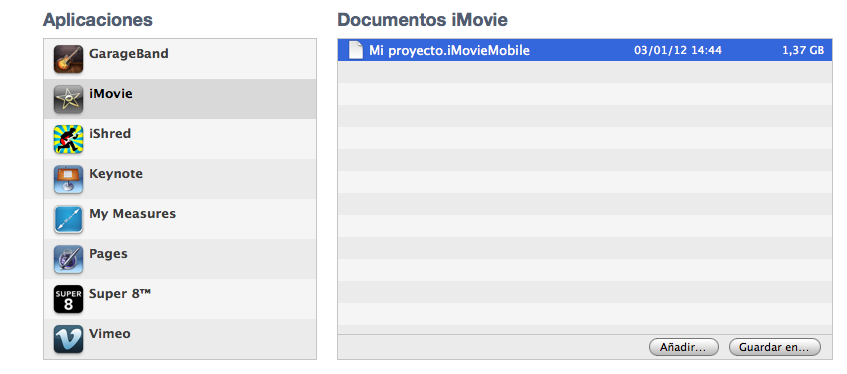Select the GarageBand label in list
Image resolution: width=847 pixels, height=374 pixels.
tap(129, 54)
